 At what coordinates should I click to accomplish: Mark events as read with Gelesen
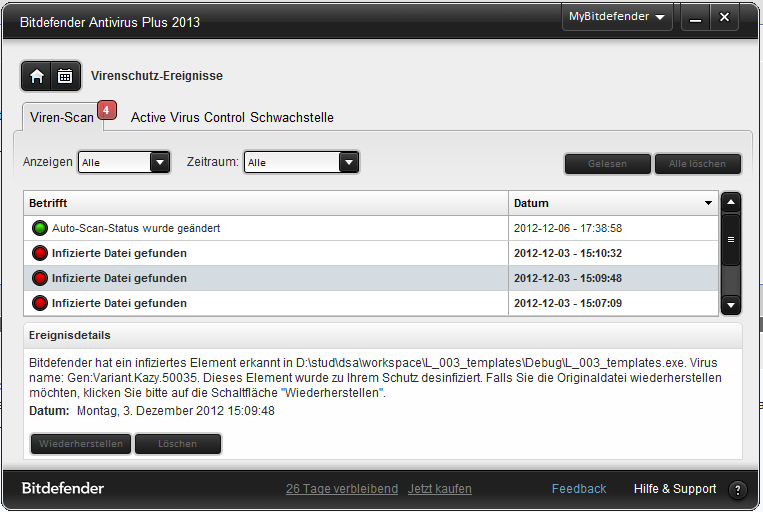[x=607, y=164]
